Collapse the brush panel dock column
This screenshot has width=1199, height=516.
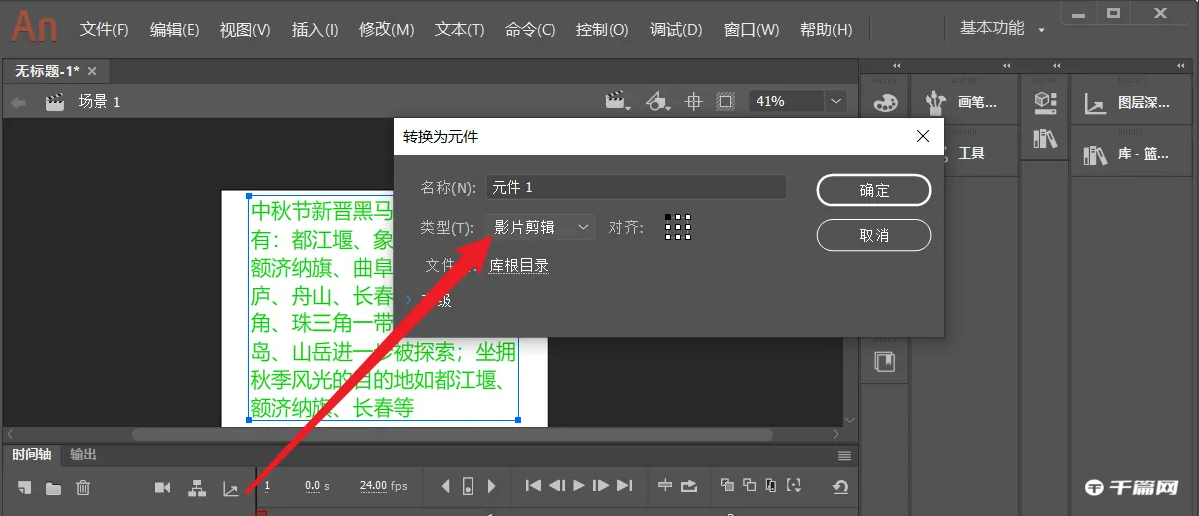tap(1006, 65)
